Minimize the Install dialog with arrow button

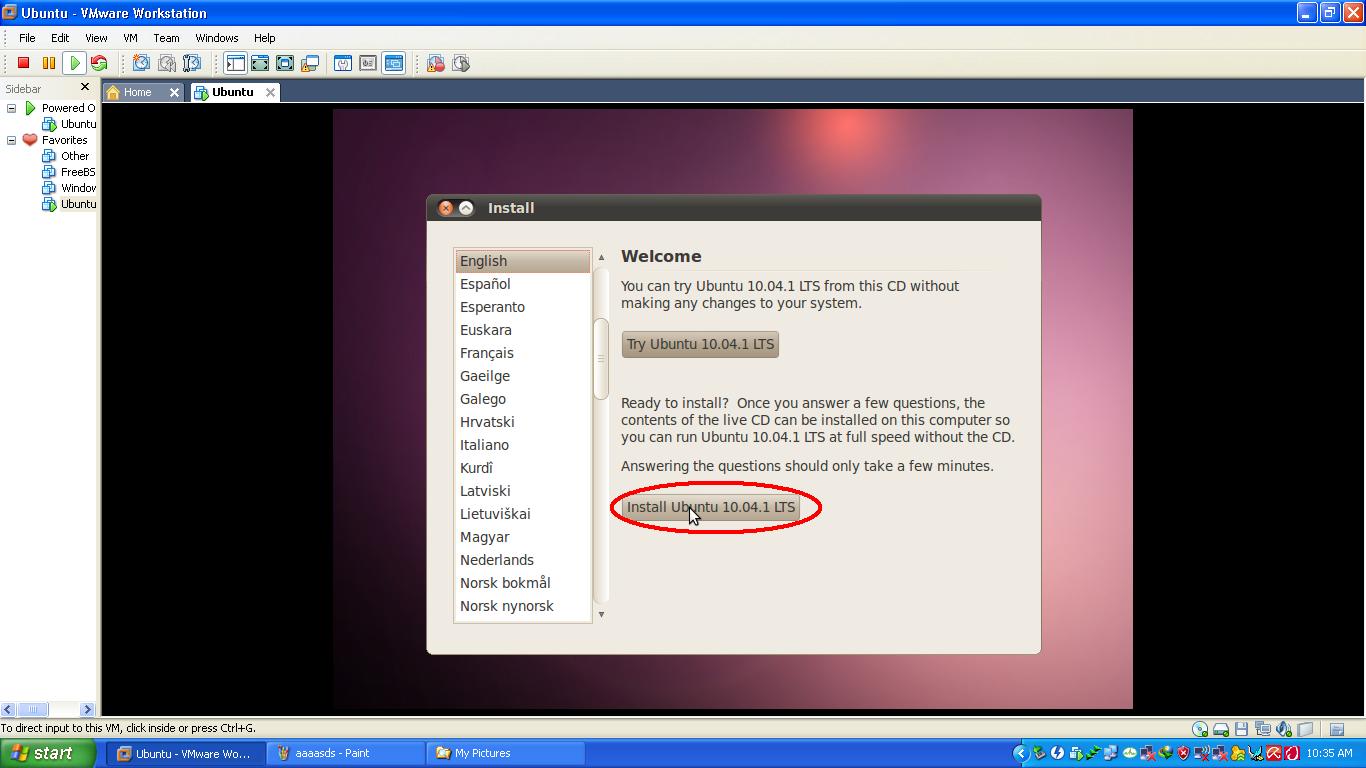pyautogui.click(x=466, y=208)
